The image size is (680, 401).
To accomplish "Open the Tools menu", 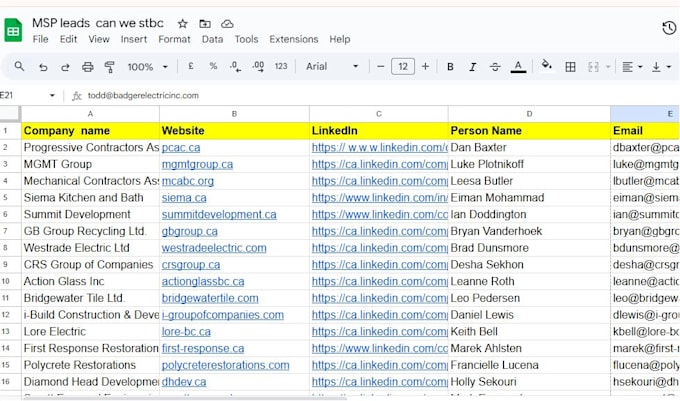I will 246,39.
